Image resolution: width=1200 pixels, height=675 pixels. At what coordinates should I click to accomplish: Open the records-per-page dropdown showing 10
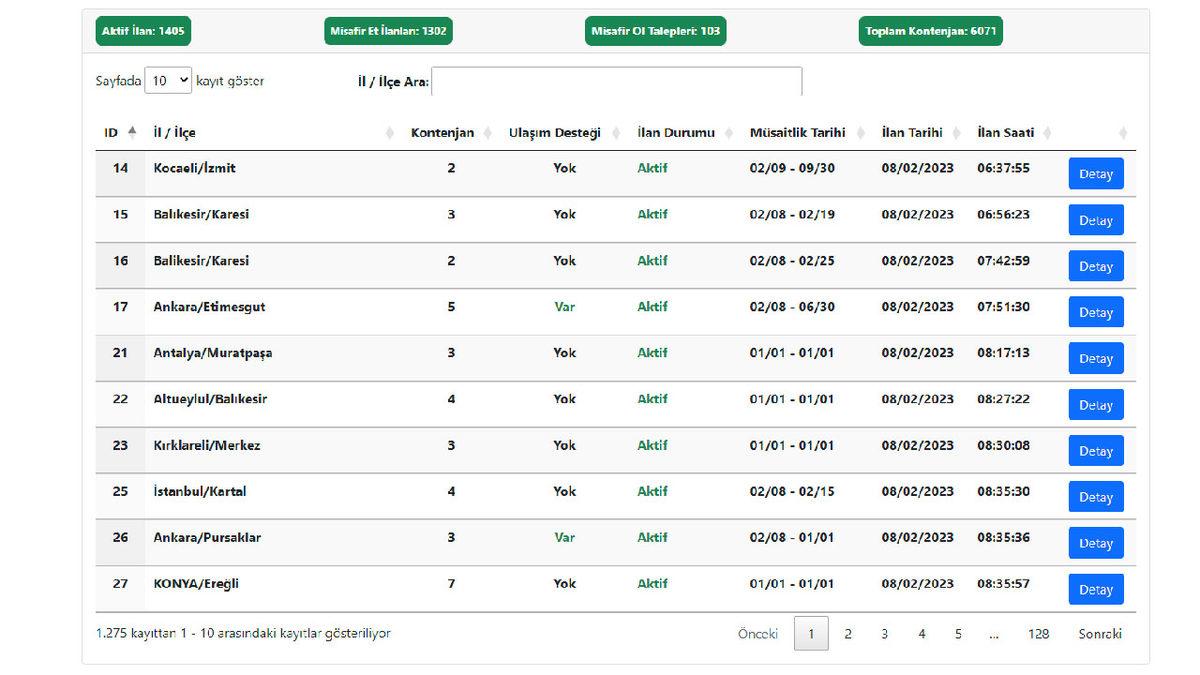tap(168, 80)
